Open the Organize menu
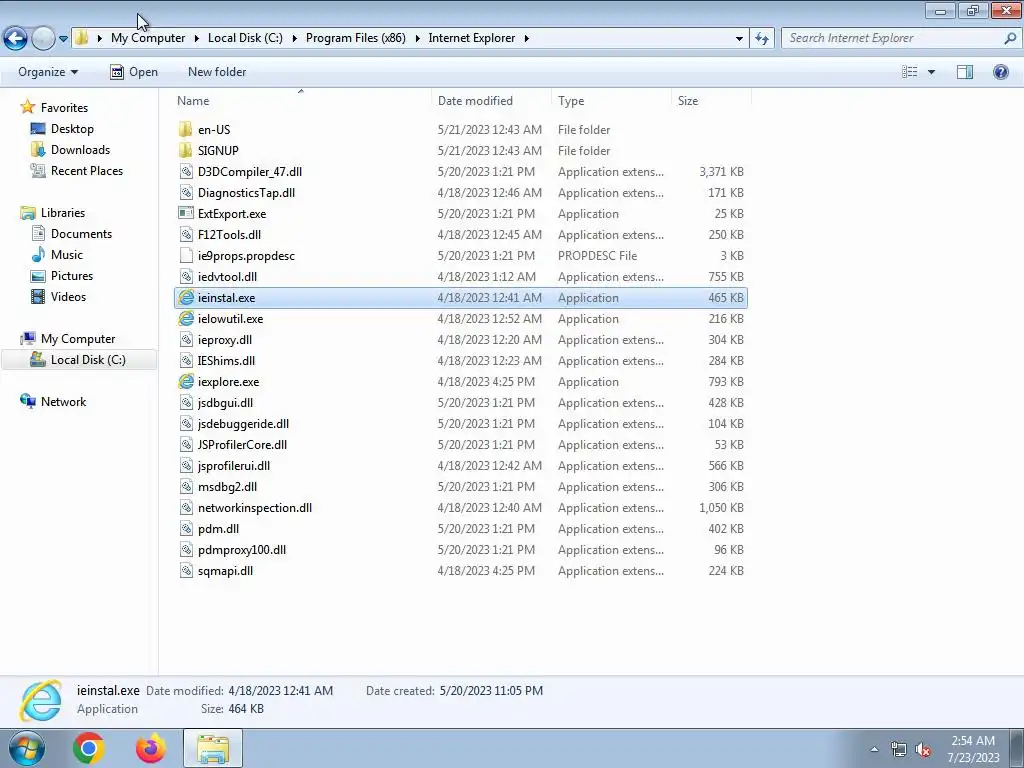The height and width of the screenshot is (768, 1024). (x=48, y=72)
